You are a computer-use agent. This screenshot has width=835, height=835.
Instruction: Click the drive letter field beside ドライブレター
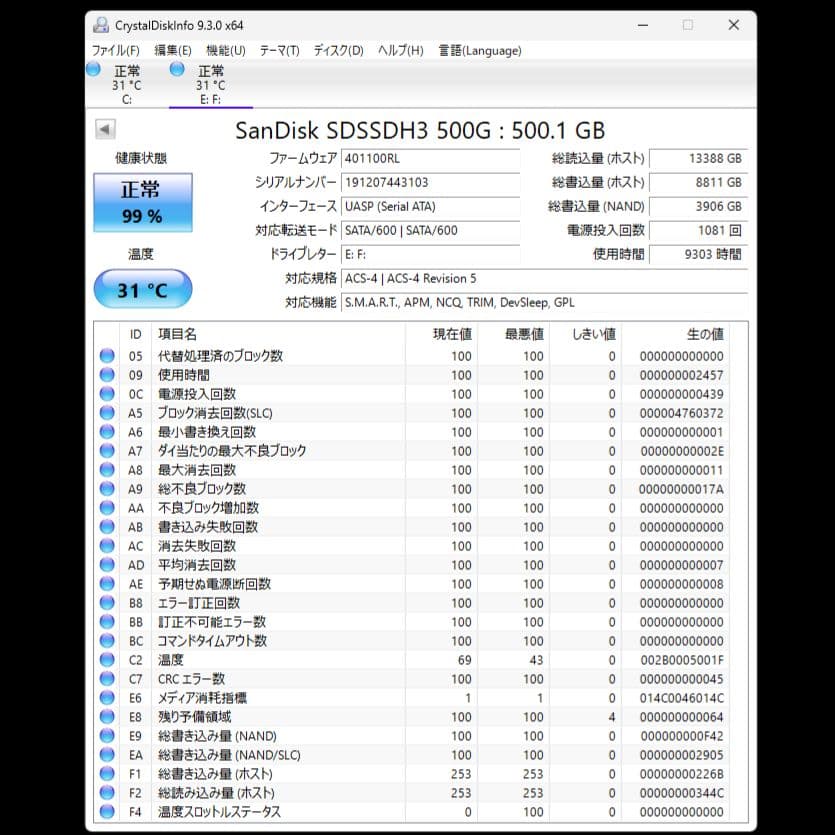(430, 255)
